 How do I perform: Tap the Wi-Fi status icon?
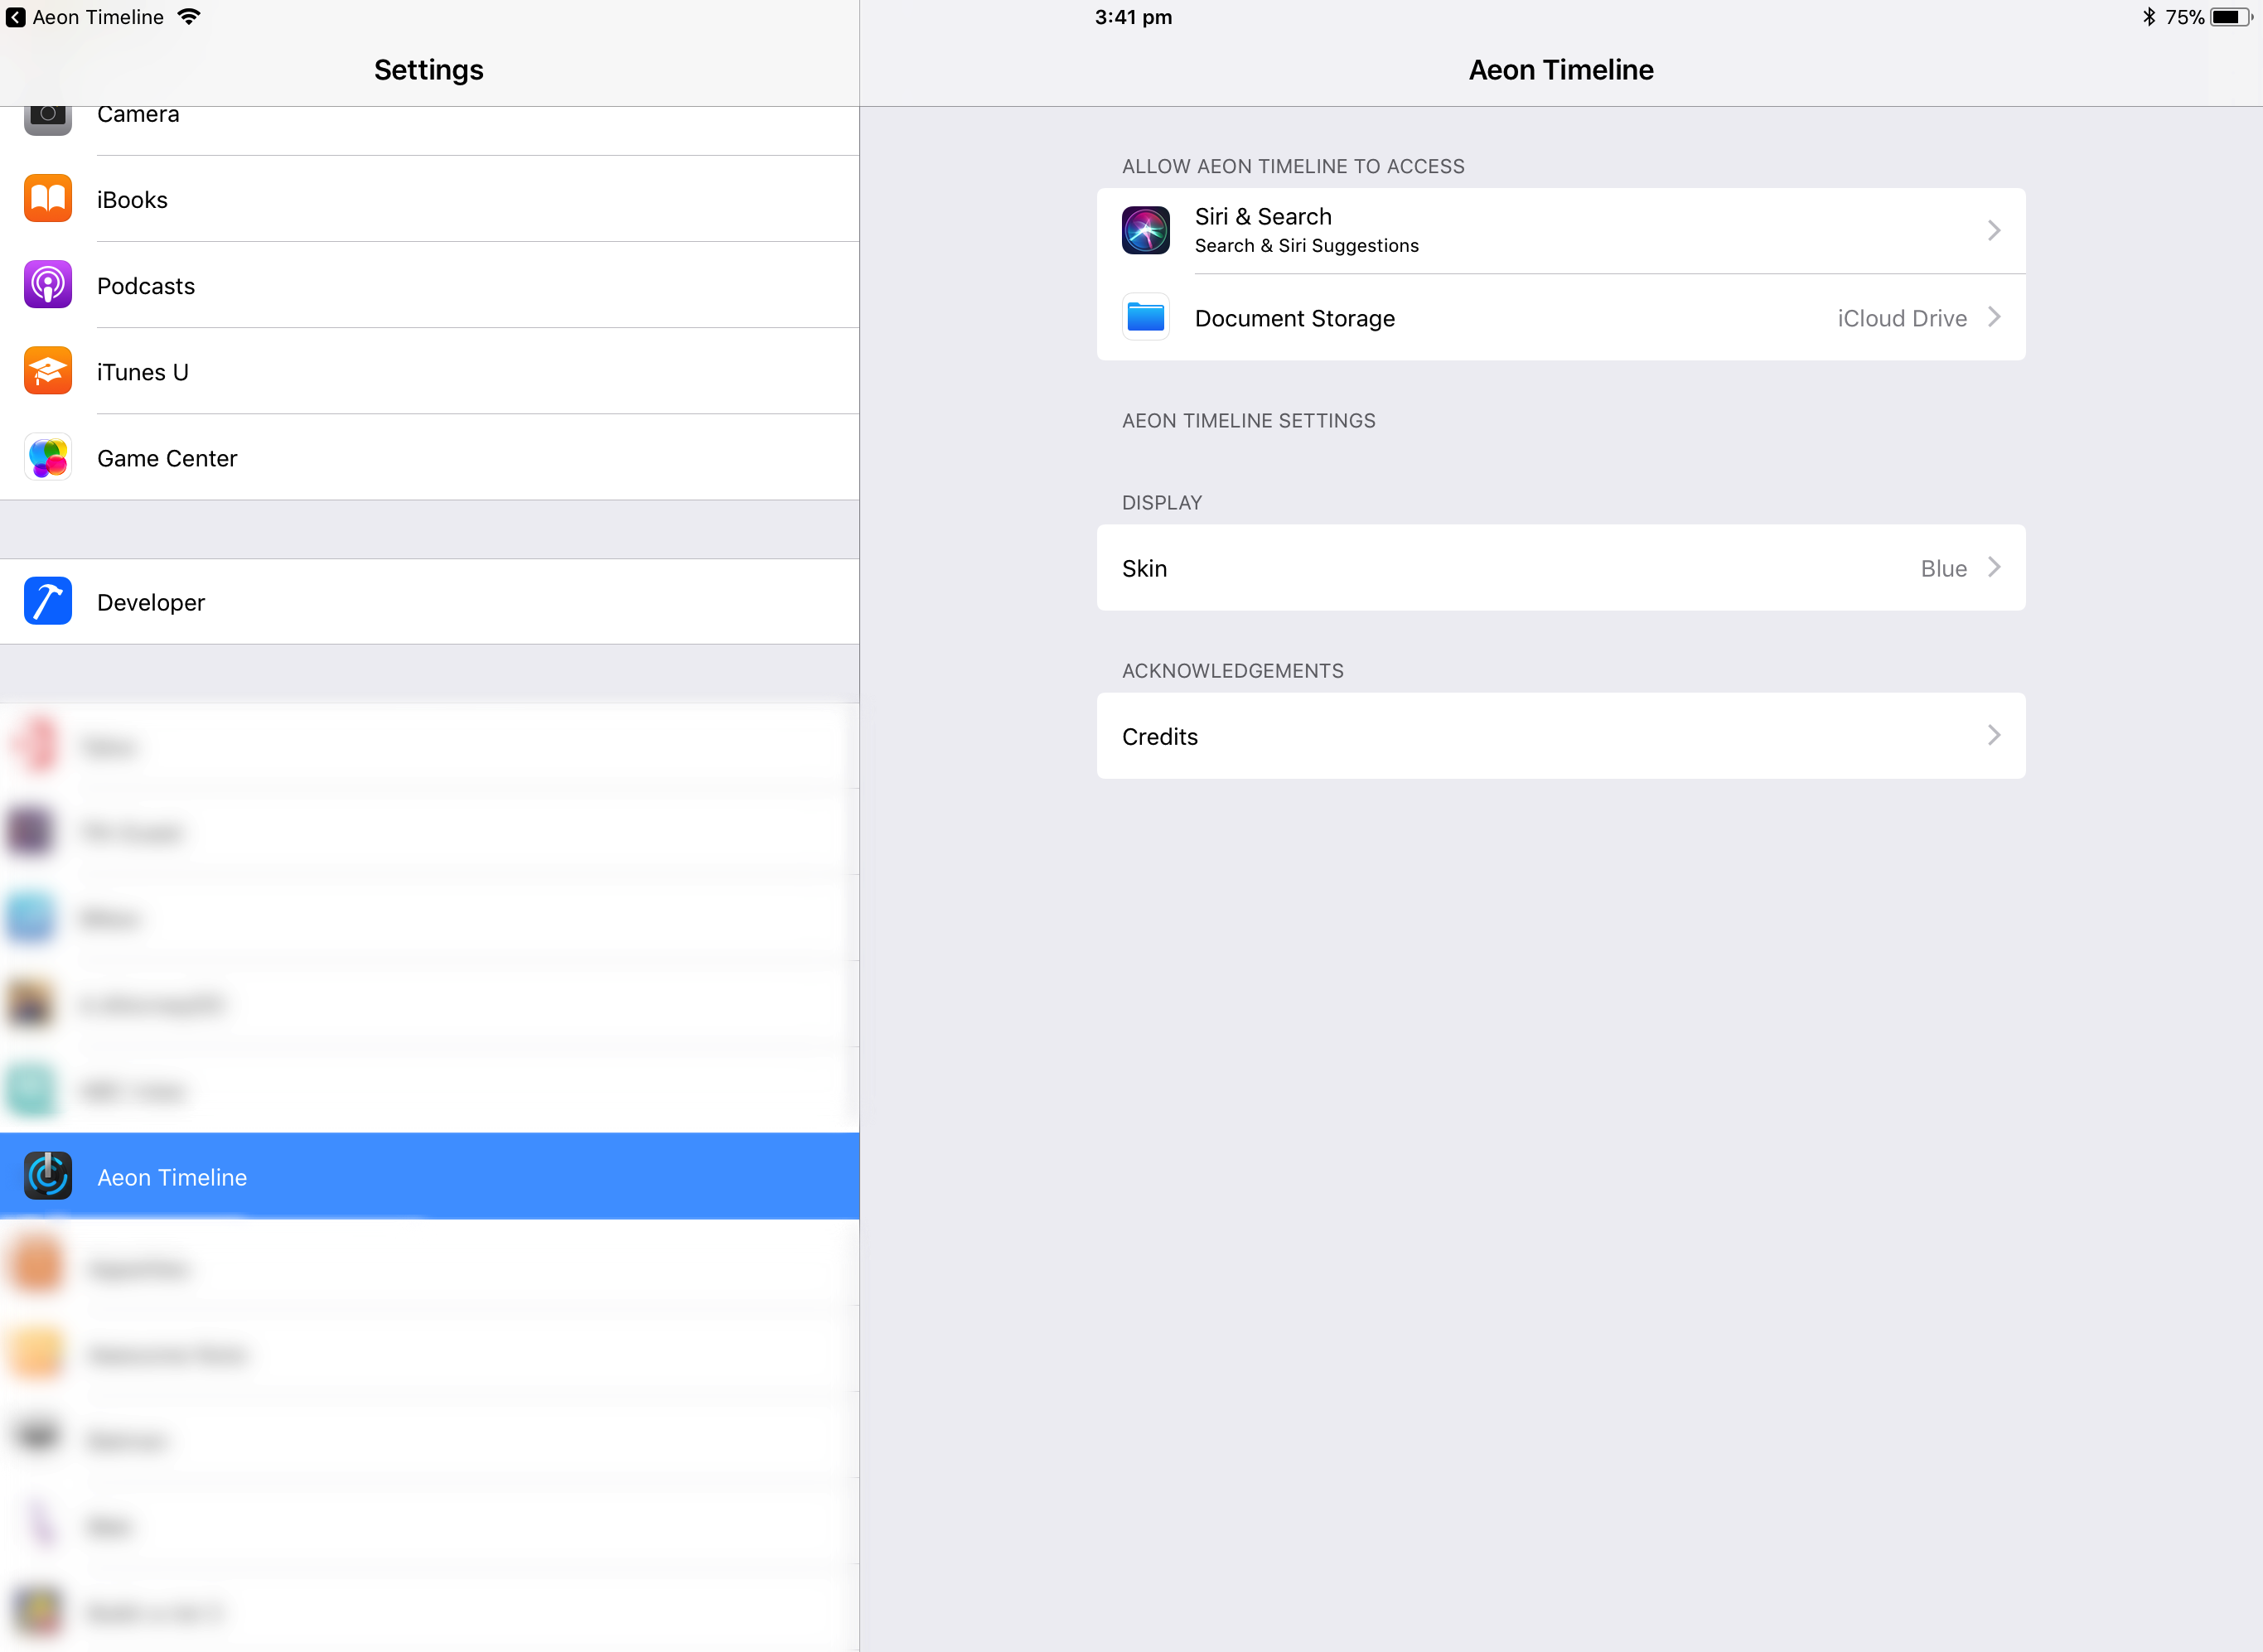[189, 17]
